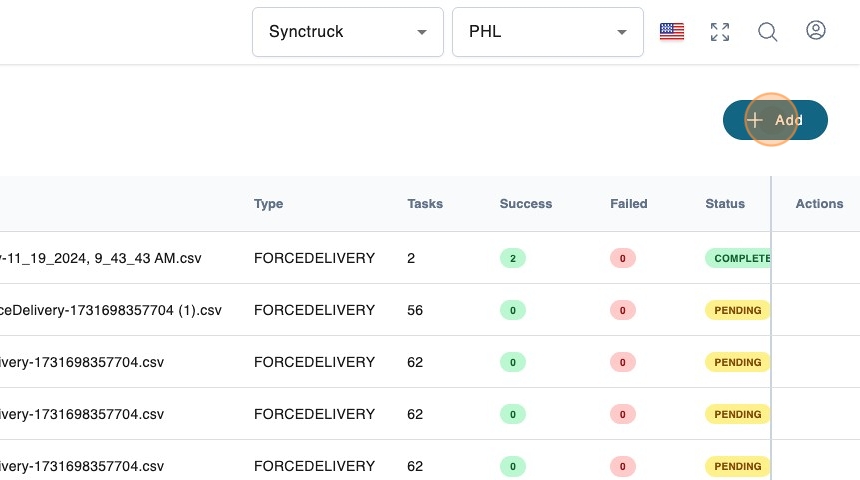Click the Add button

coord(775,120)
